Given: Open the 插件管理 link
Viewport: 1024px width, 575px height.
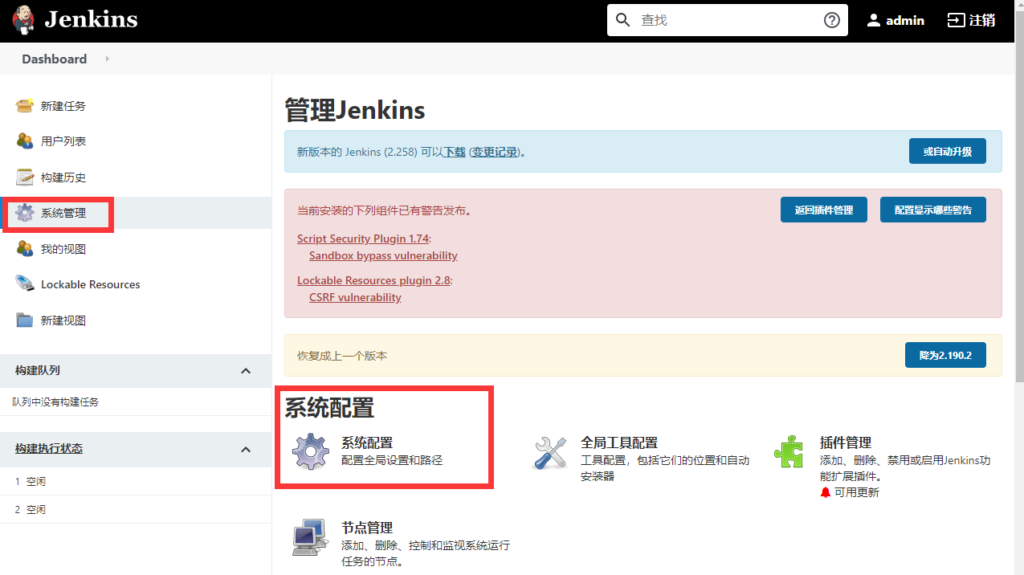Looking at the screenshot, I should (846, 442).
